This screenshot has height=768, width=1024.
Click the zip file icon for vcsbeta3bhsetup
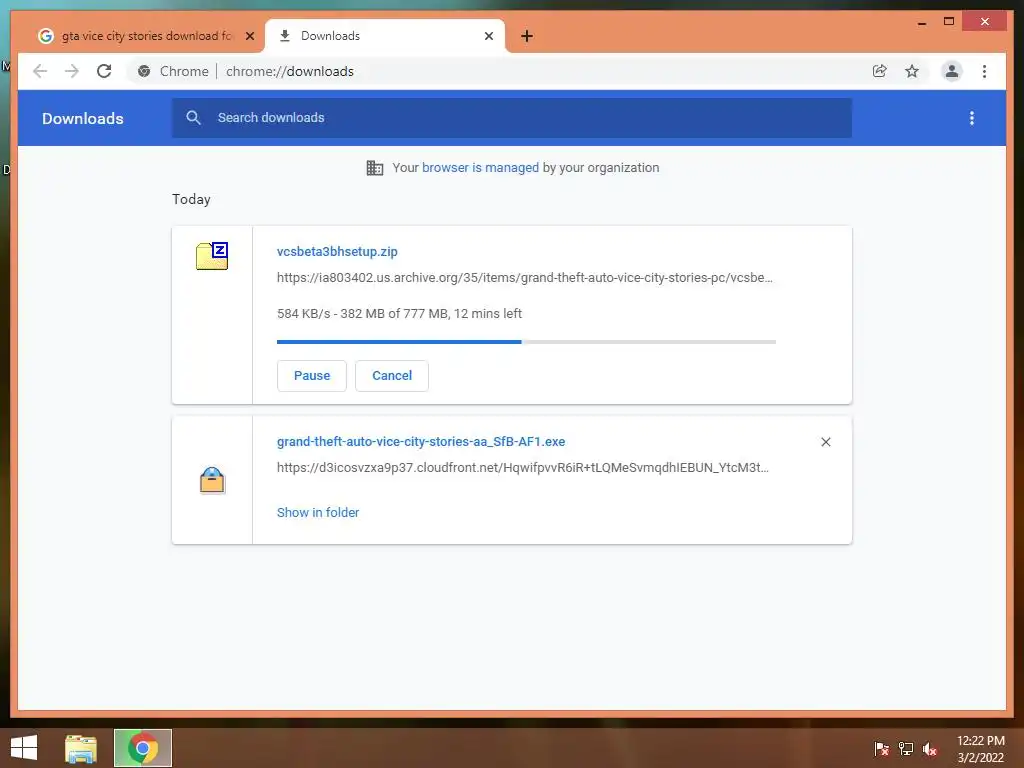tap(212, 255)
